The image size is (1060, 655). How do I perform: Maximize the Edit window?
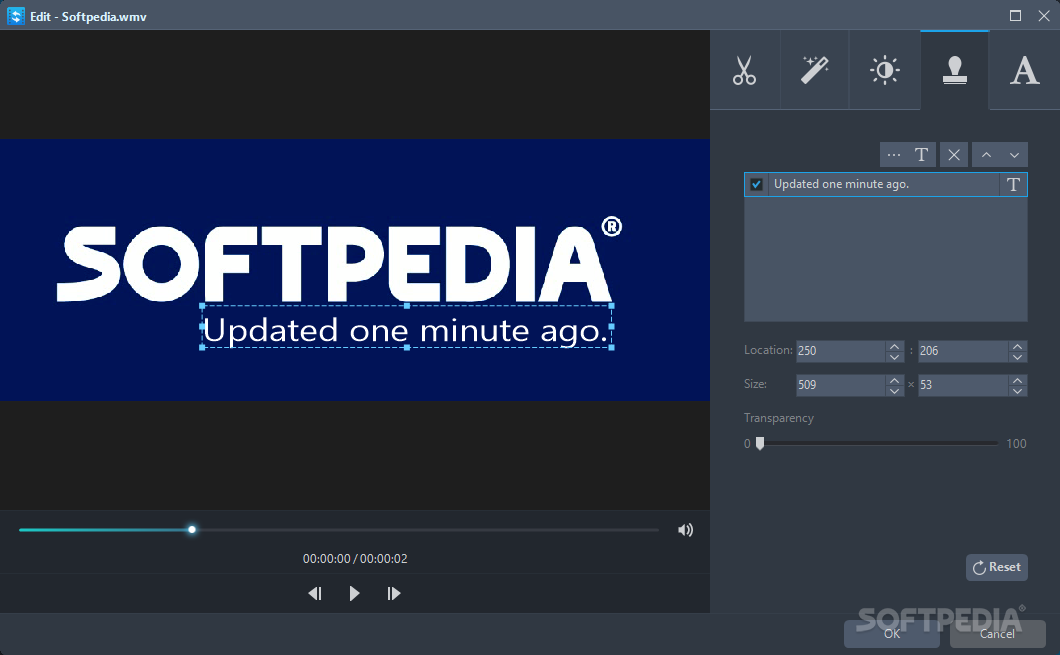point(1015,16)
